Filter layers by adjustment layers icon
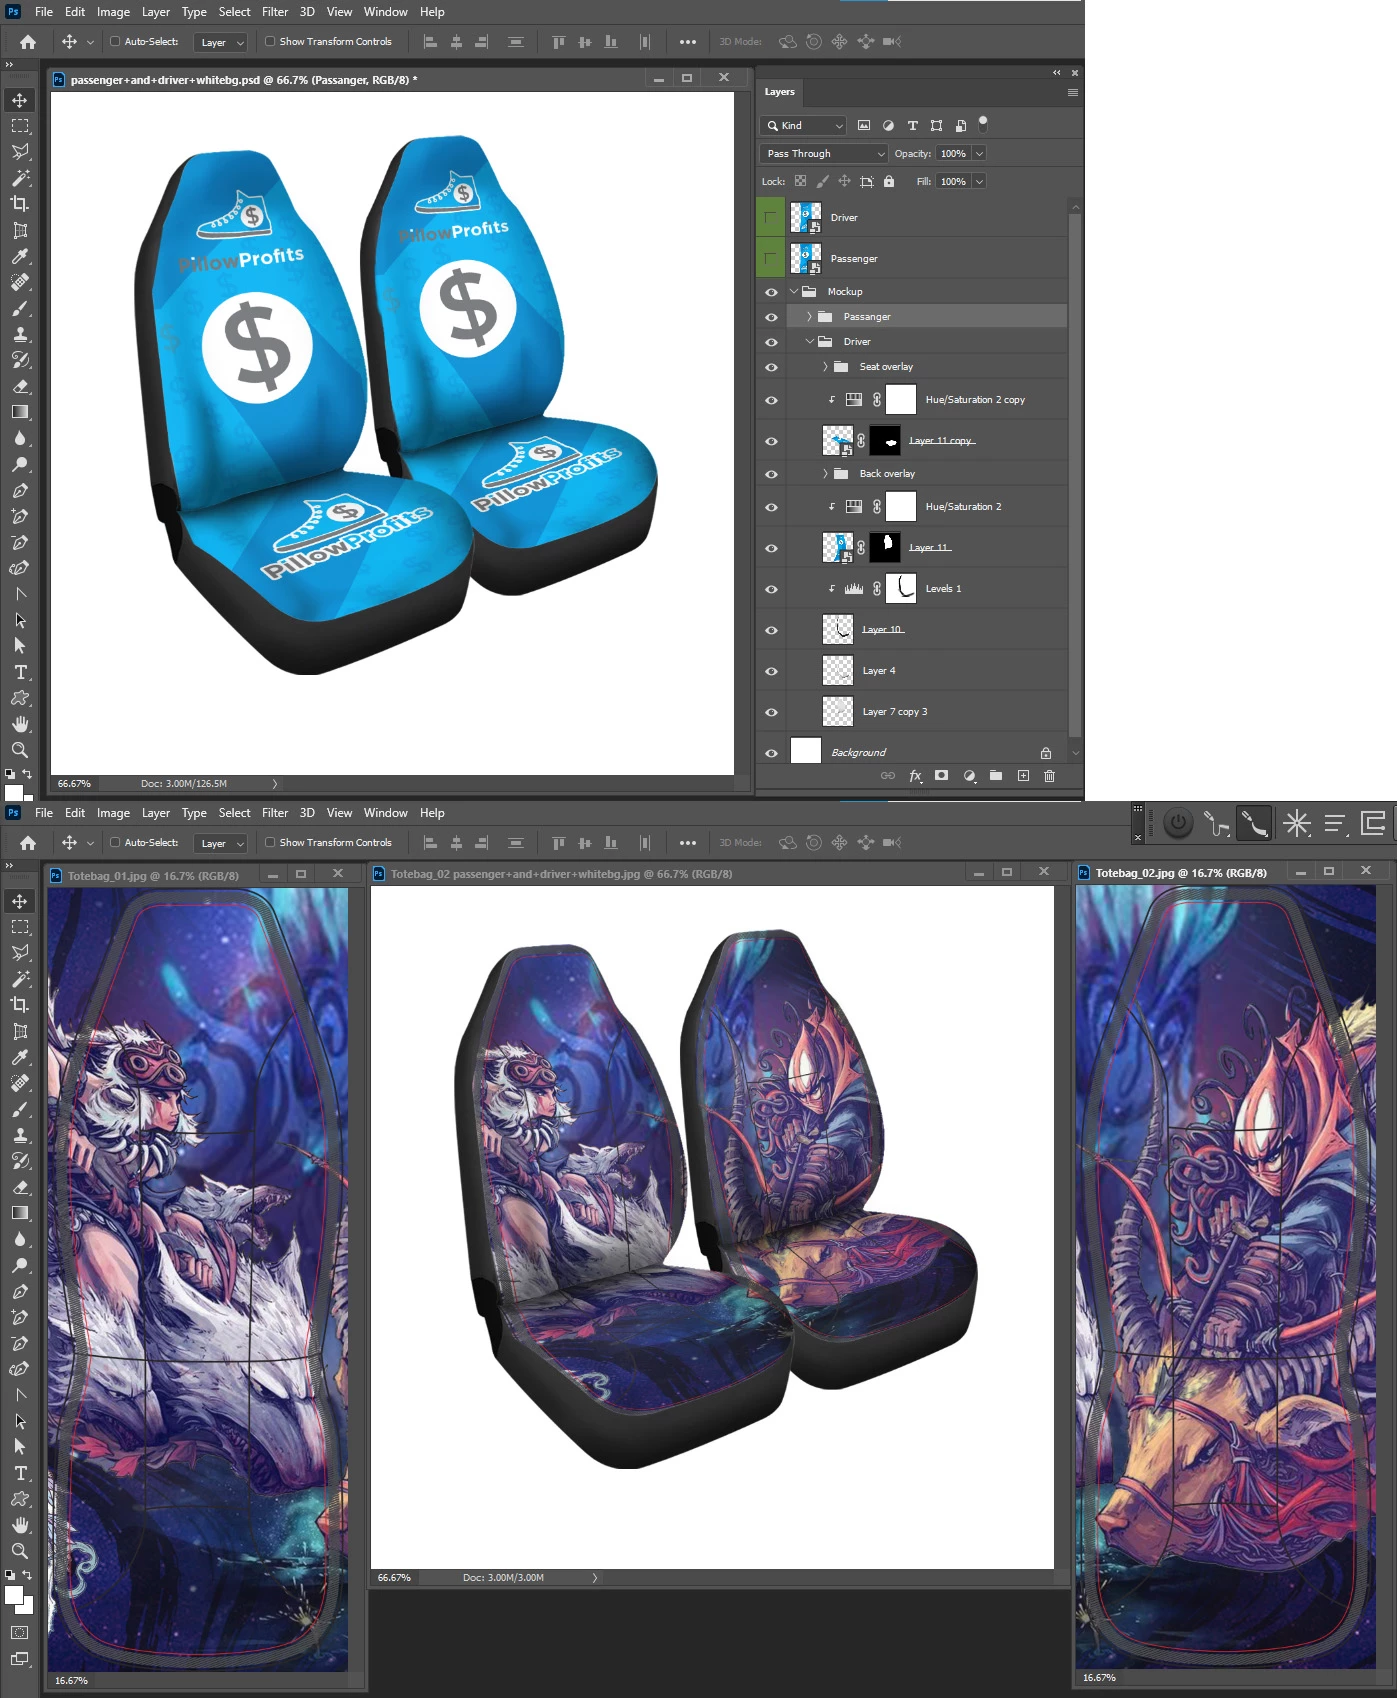 [888, 125]
